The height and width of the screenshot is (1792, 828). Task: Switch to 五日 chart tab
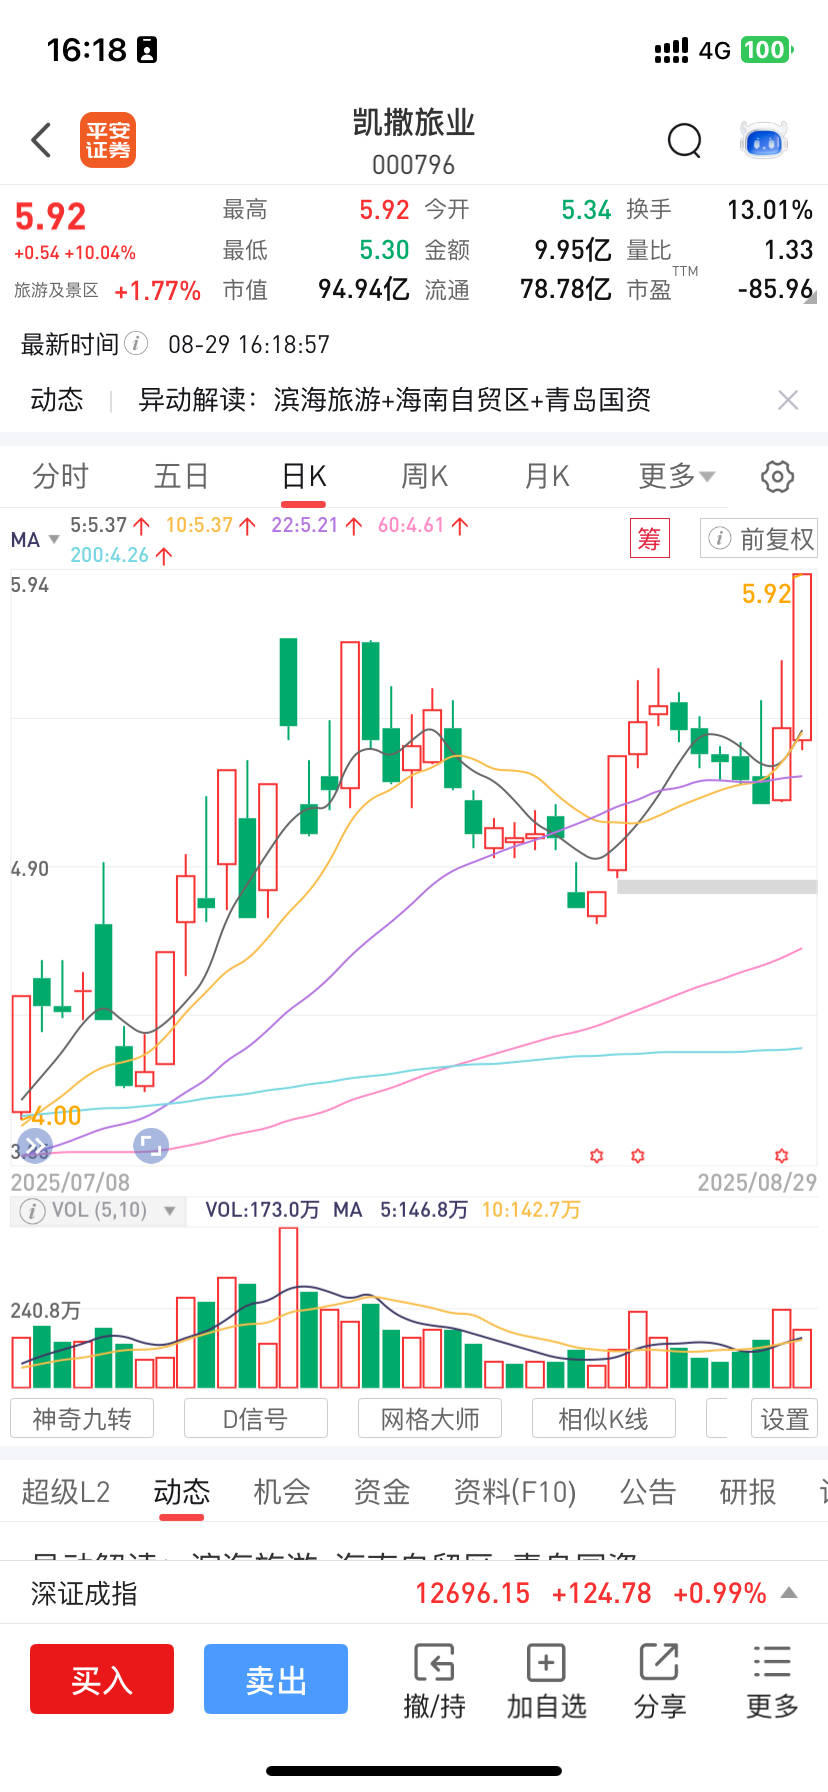coord(181,476)
